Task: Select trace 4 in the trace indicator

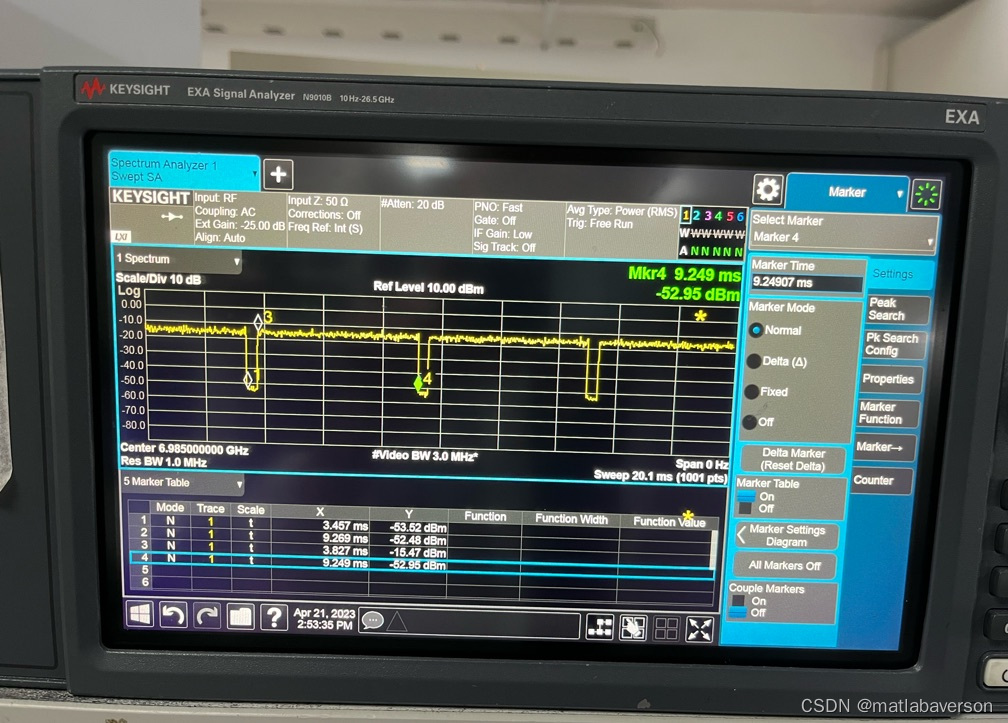Action: (718, 216)
